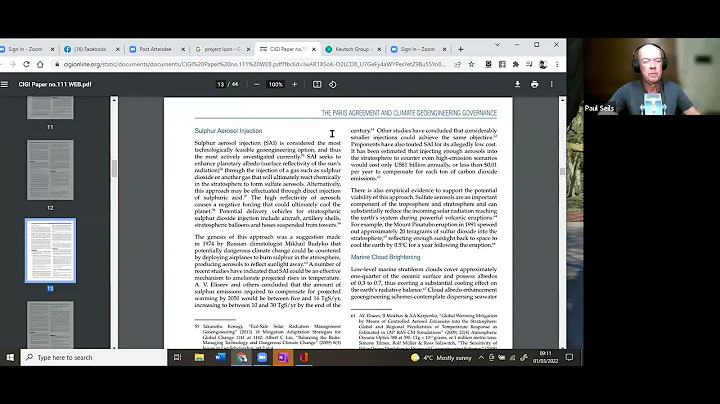Viewport: 720px width, 404px height.
Task: Click the weather widget Mostly sunny
Action: tap(441, 358)
